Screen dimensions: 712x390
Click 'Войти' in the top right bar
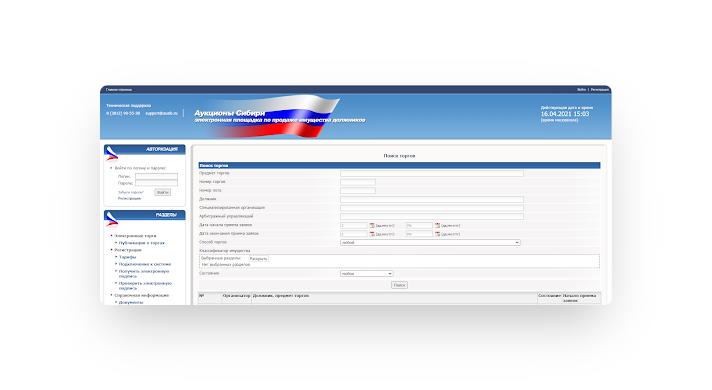582,89
